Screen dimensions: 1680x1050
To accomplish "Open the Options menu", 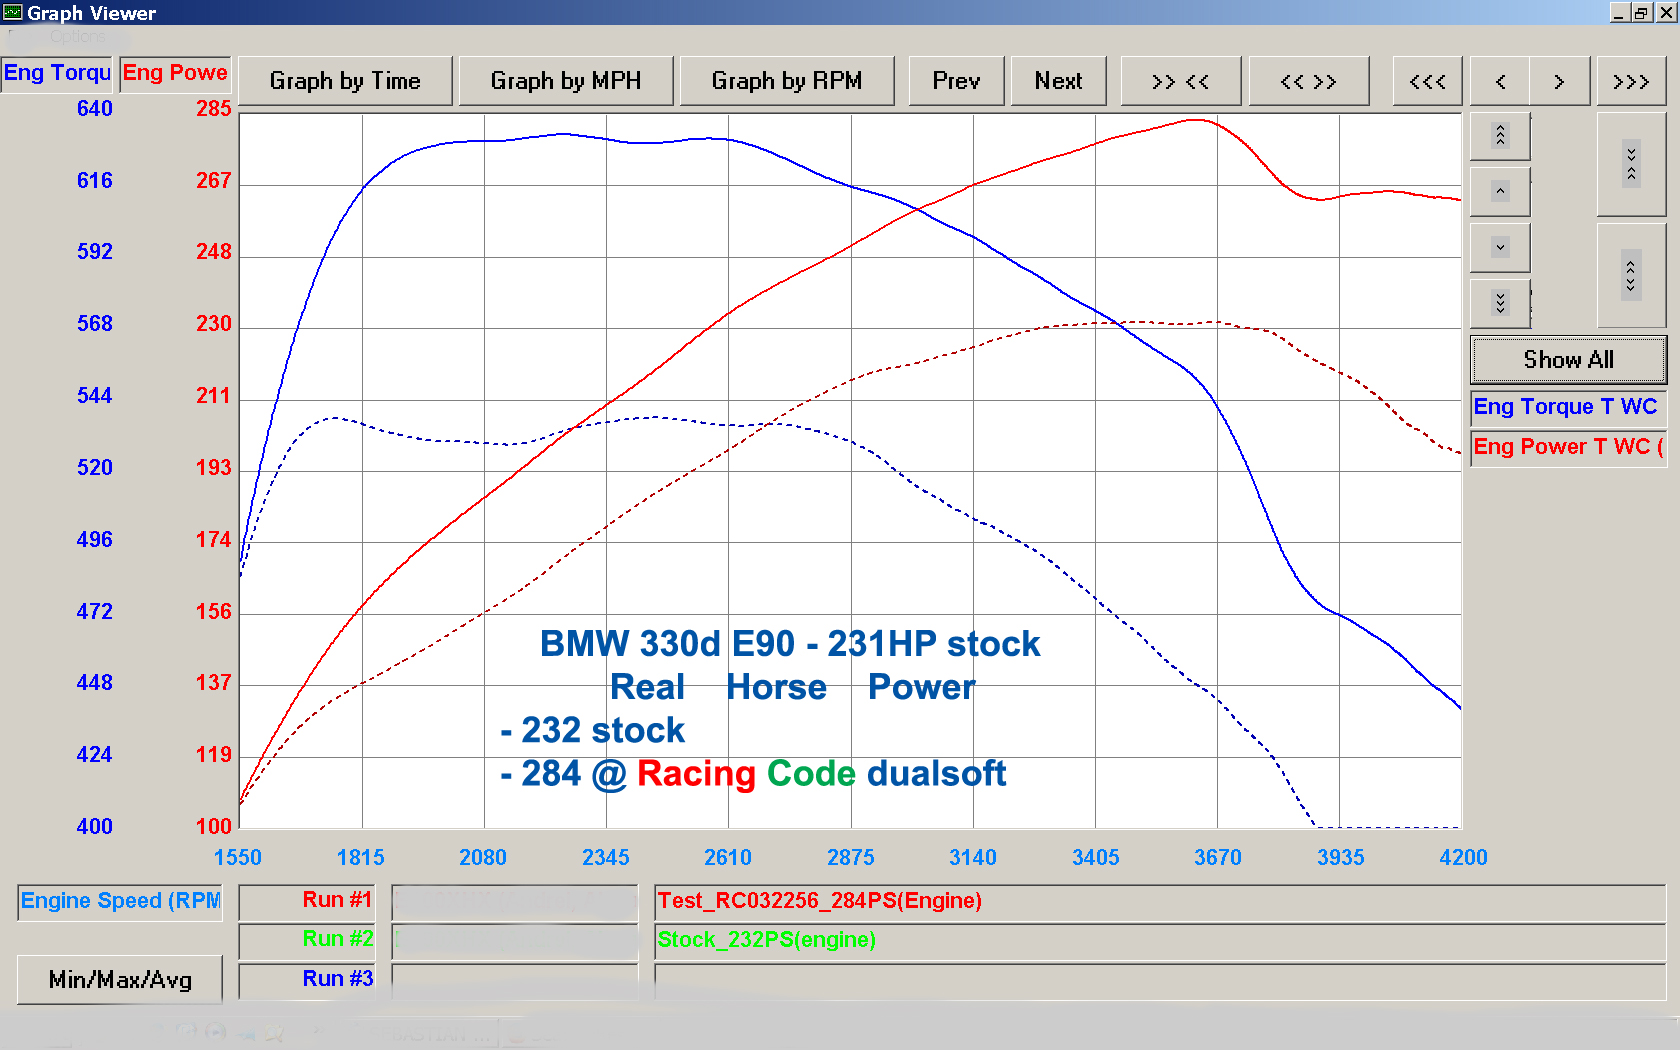I will [77, 37].
